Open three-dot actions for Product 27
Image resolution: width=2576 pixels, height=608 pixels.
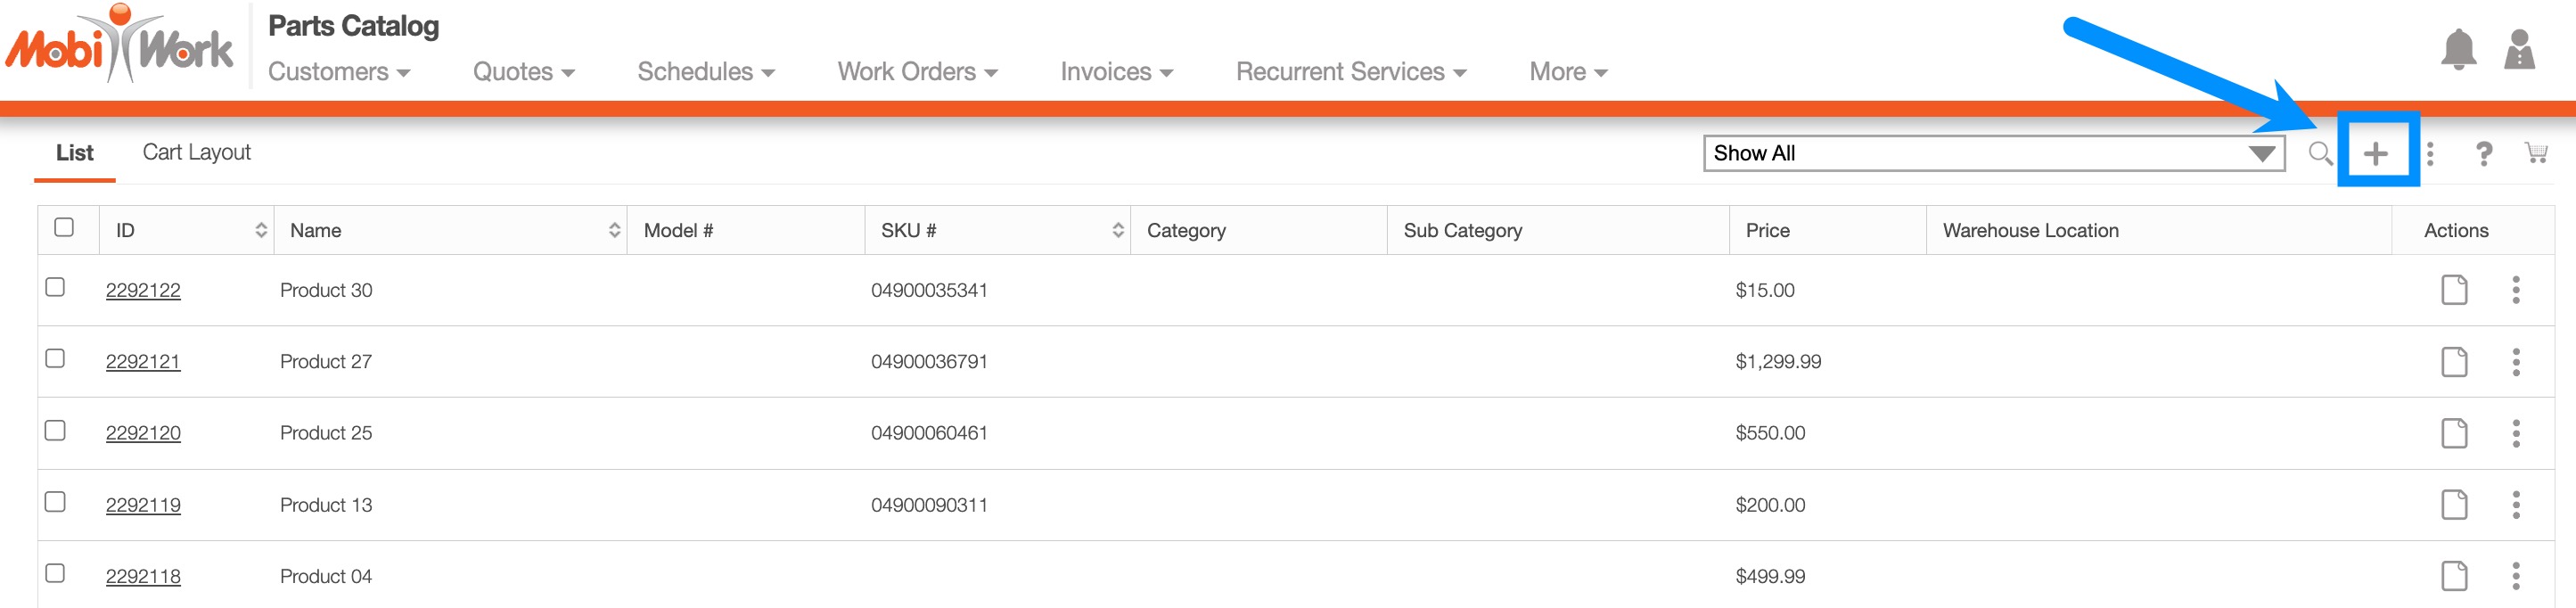(2516, 362)
